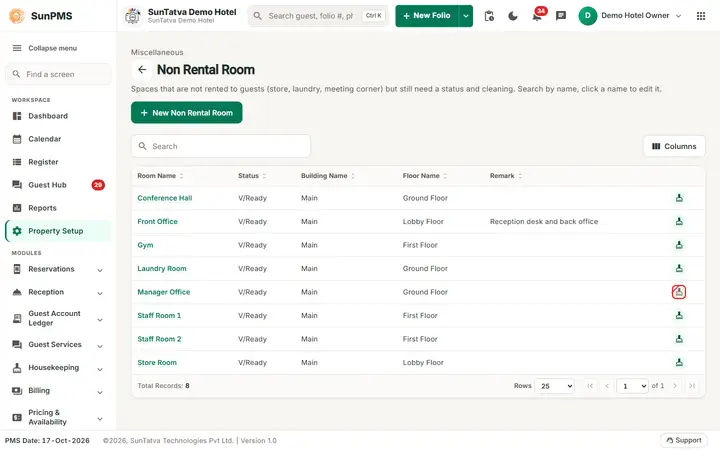Image resolution: width=720 pixels, height=450 pixels.
Task: Open the Manager Office room link
Action: click(x=163, y=292)
